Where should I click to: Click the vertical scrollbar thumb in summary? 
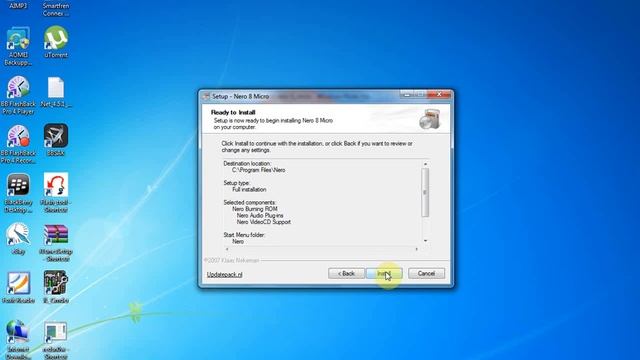pos(425,192)
